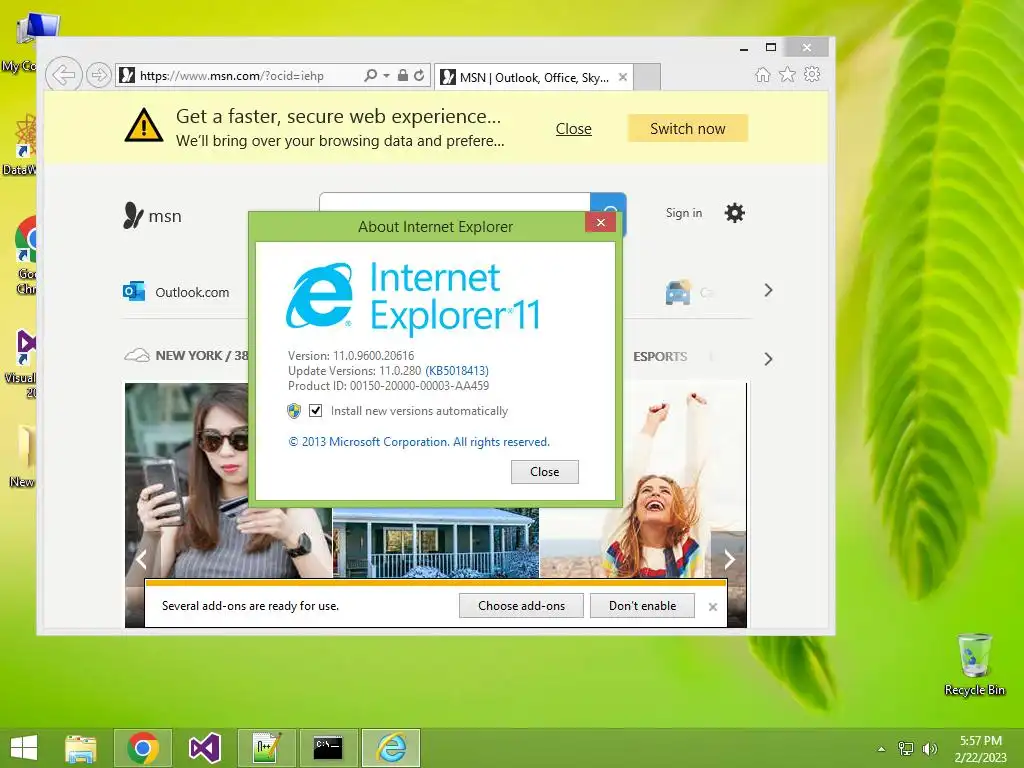Go to previous slide in carousel
Viewport: 1024px width, 768px height.
[x=141, y=559]
